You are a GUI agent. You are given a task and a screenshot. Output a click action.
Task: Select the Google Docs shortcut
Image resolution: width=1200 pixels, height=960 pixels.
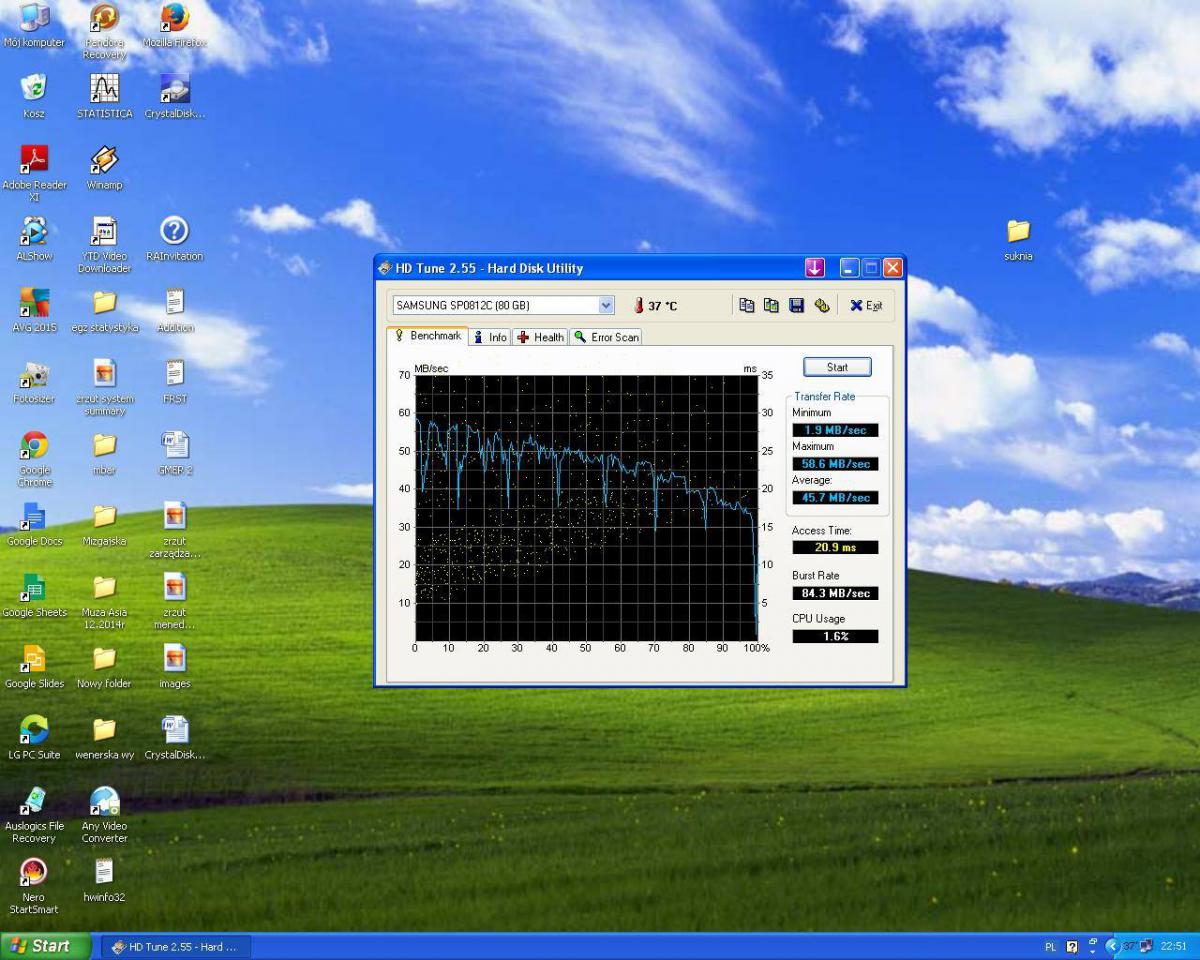coord(34,523)
